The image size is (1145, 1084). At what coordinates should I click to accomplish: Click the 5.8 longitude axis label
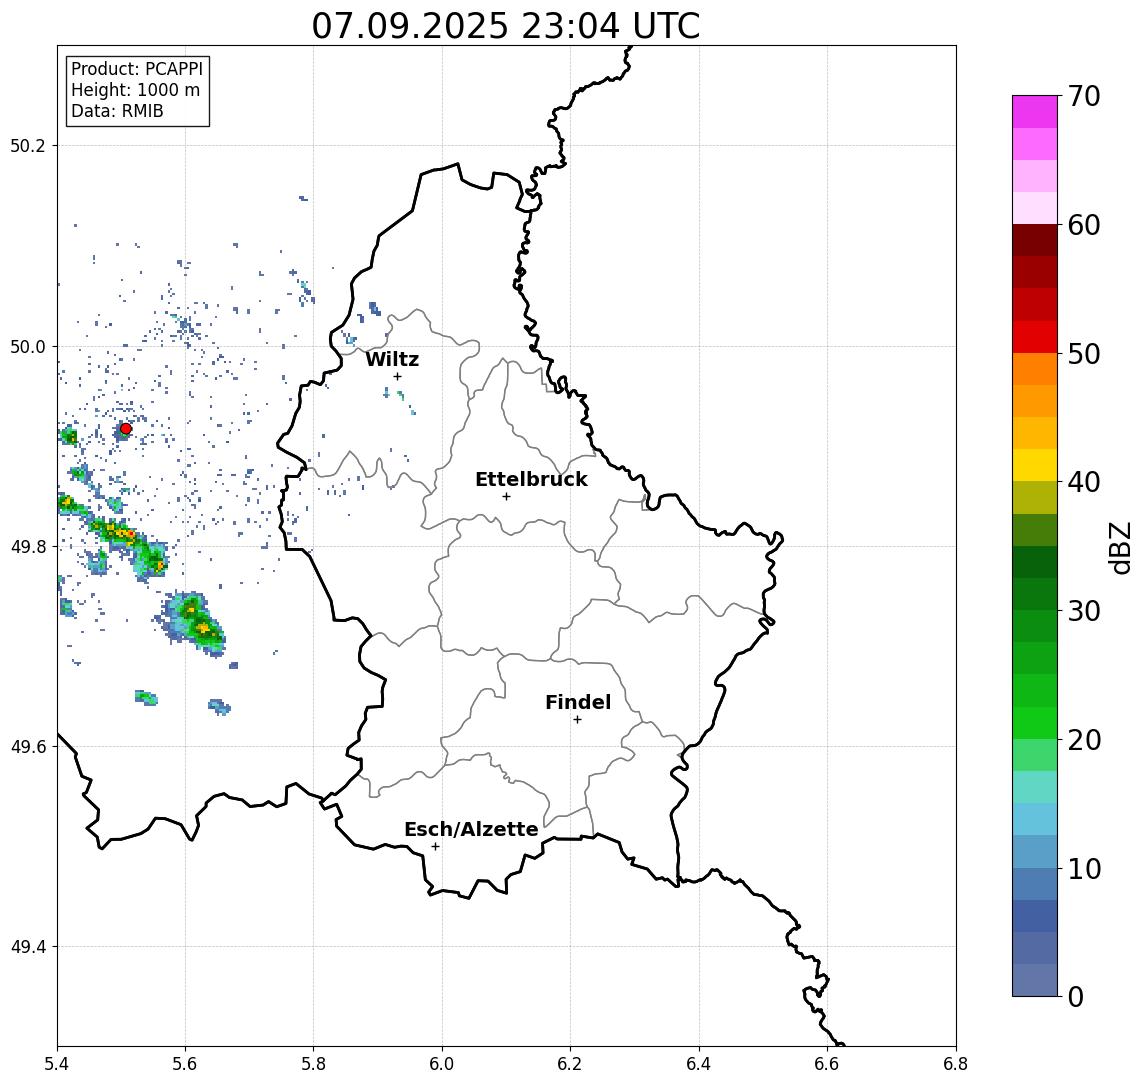pyautogui.click(x=313, y=1064)
